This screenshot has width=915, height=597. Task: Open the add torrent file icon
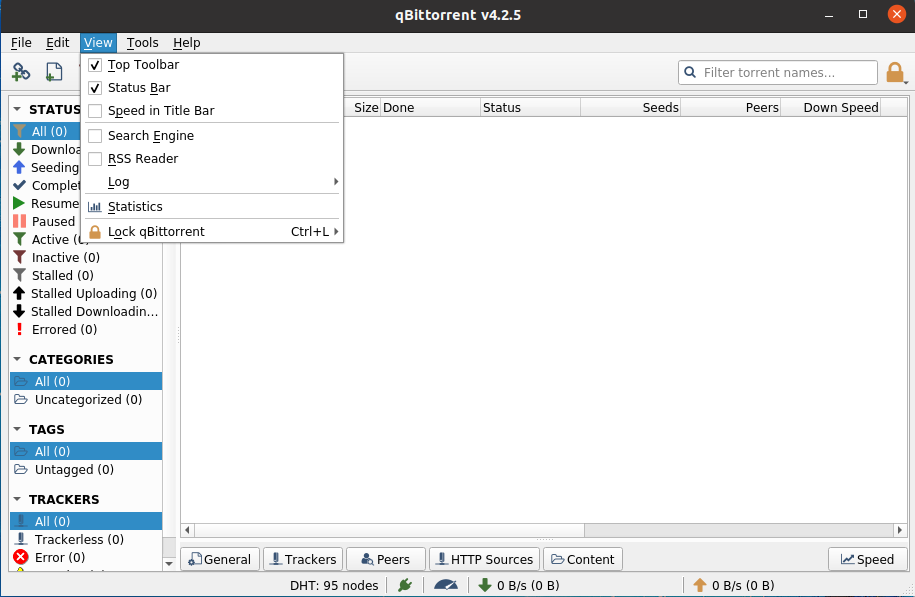(54, 72)
